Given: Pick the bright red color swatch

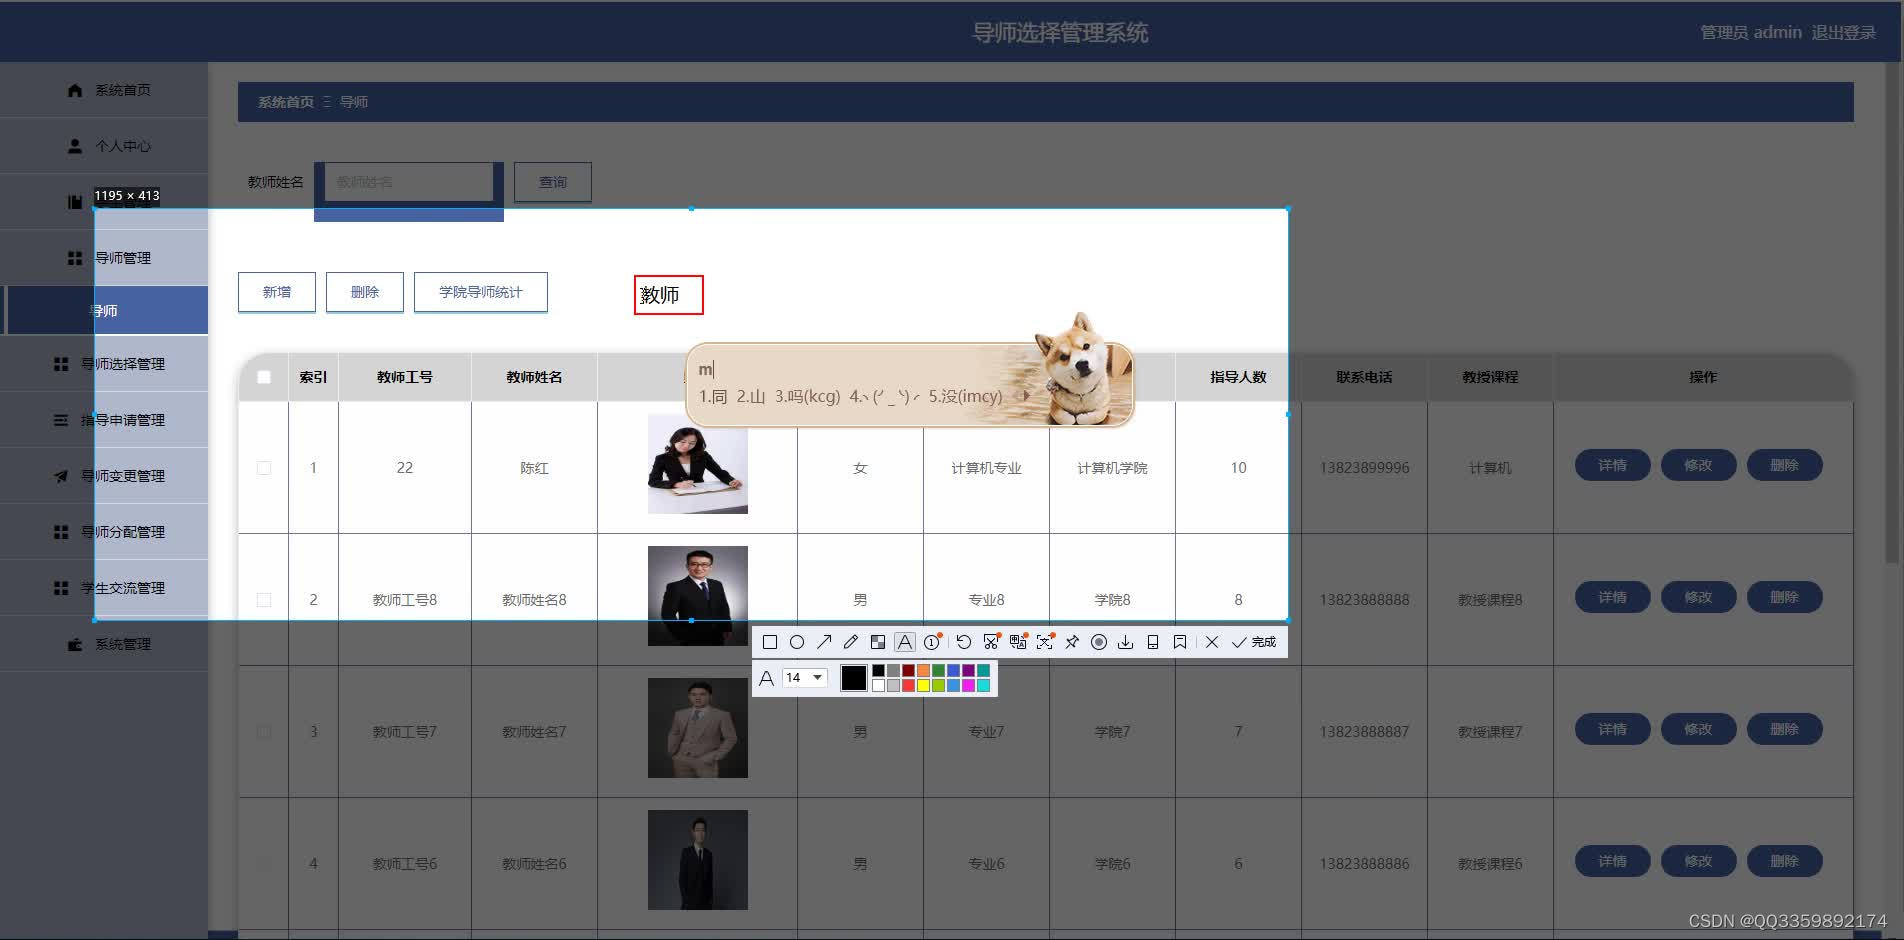Looking at the screenshot, I should [908, 686].
